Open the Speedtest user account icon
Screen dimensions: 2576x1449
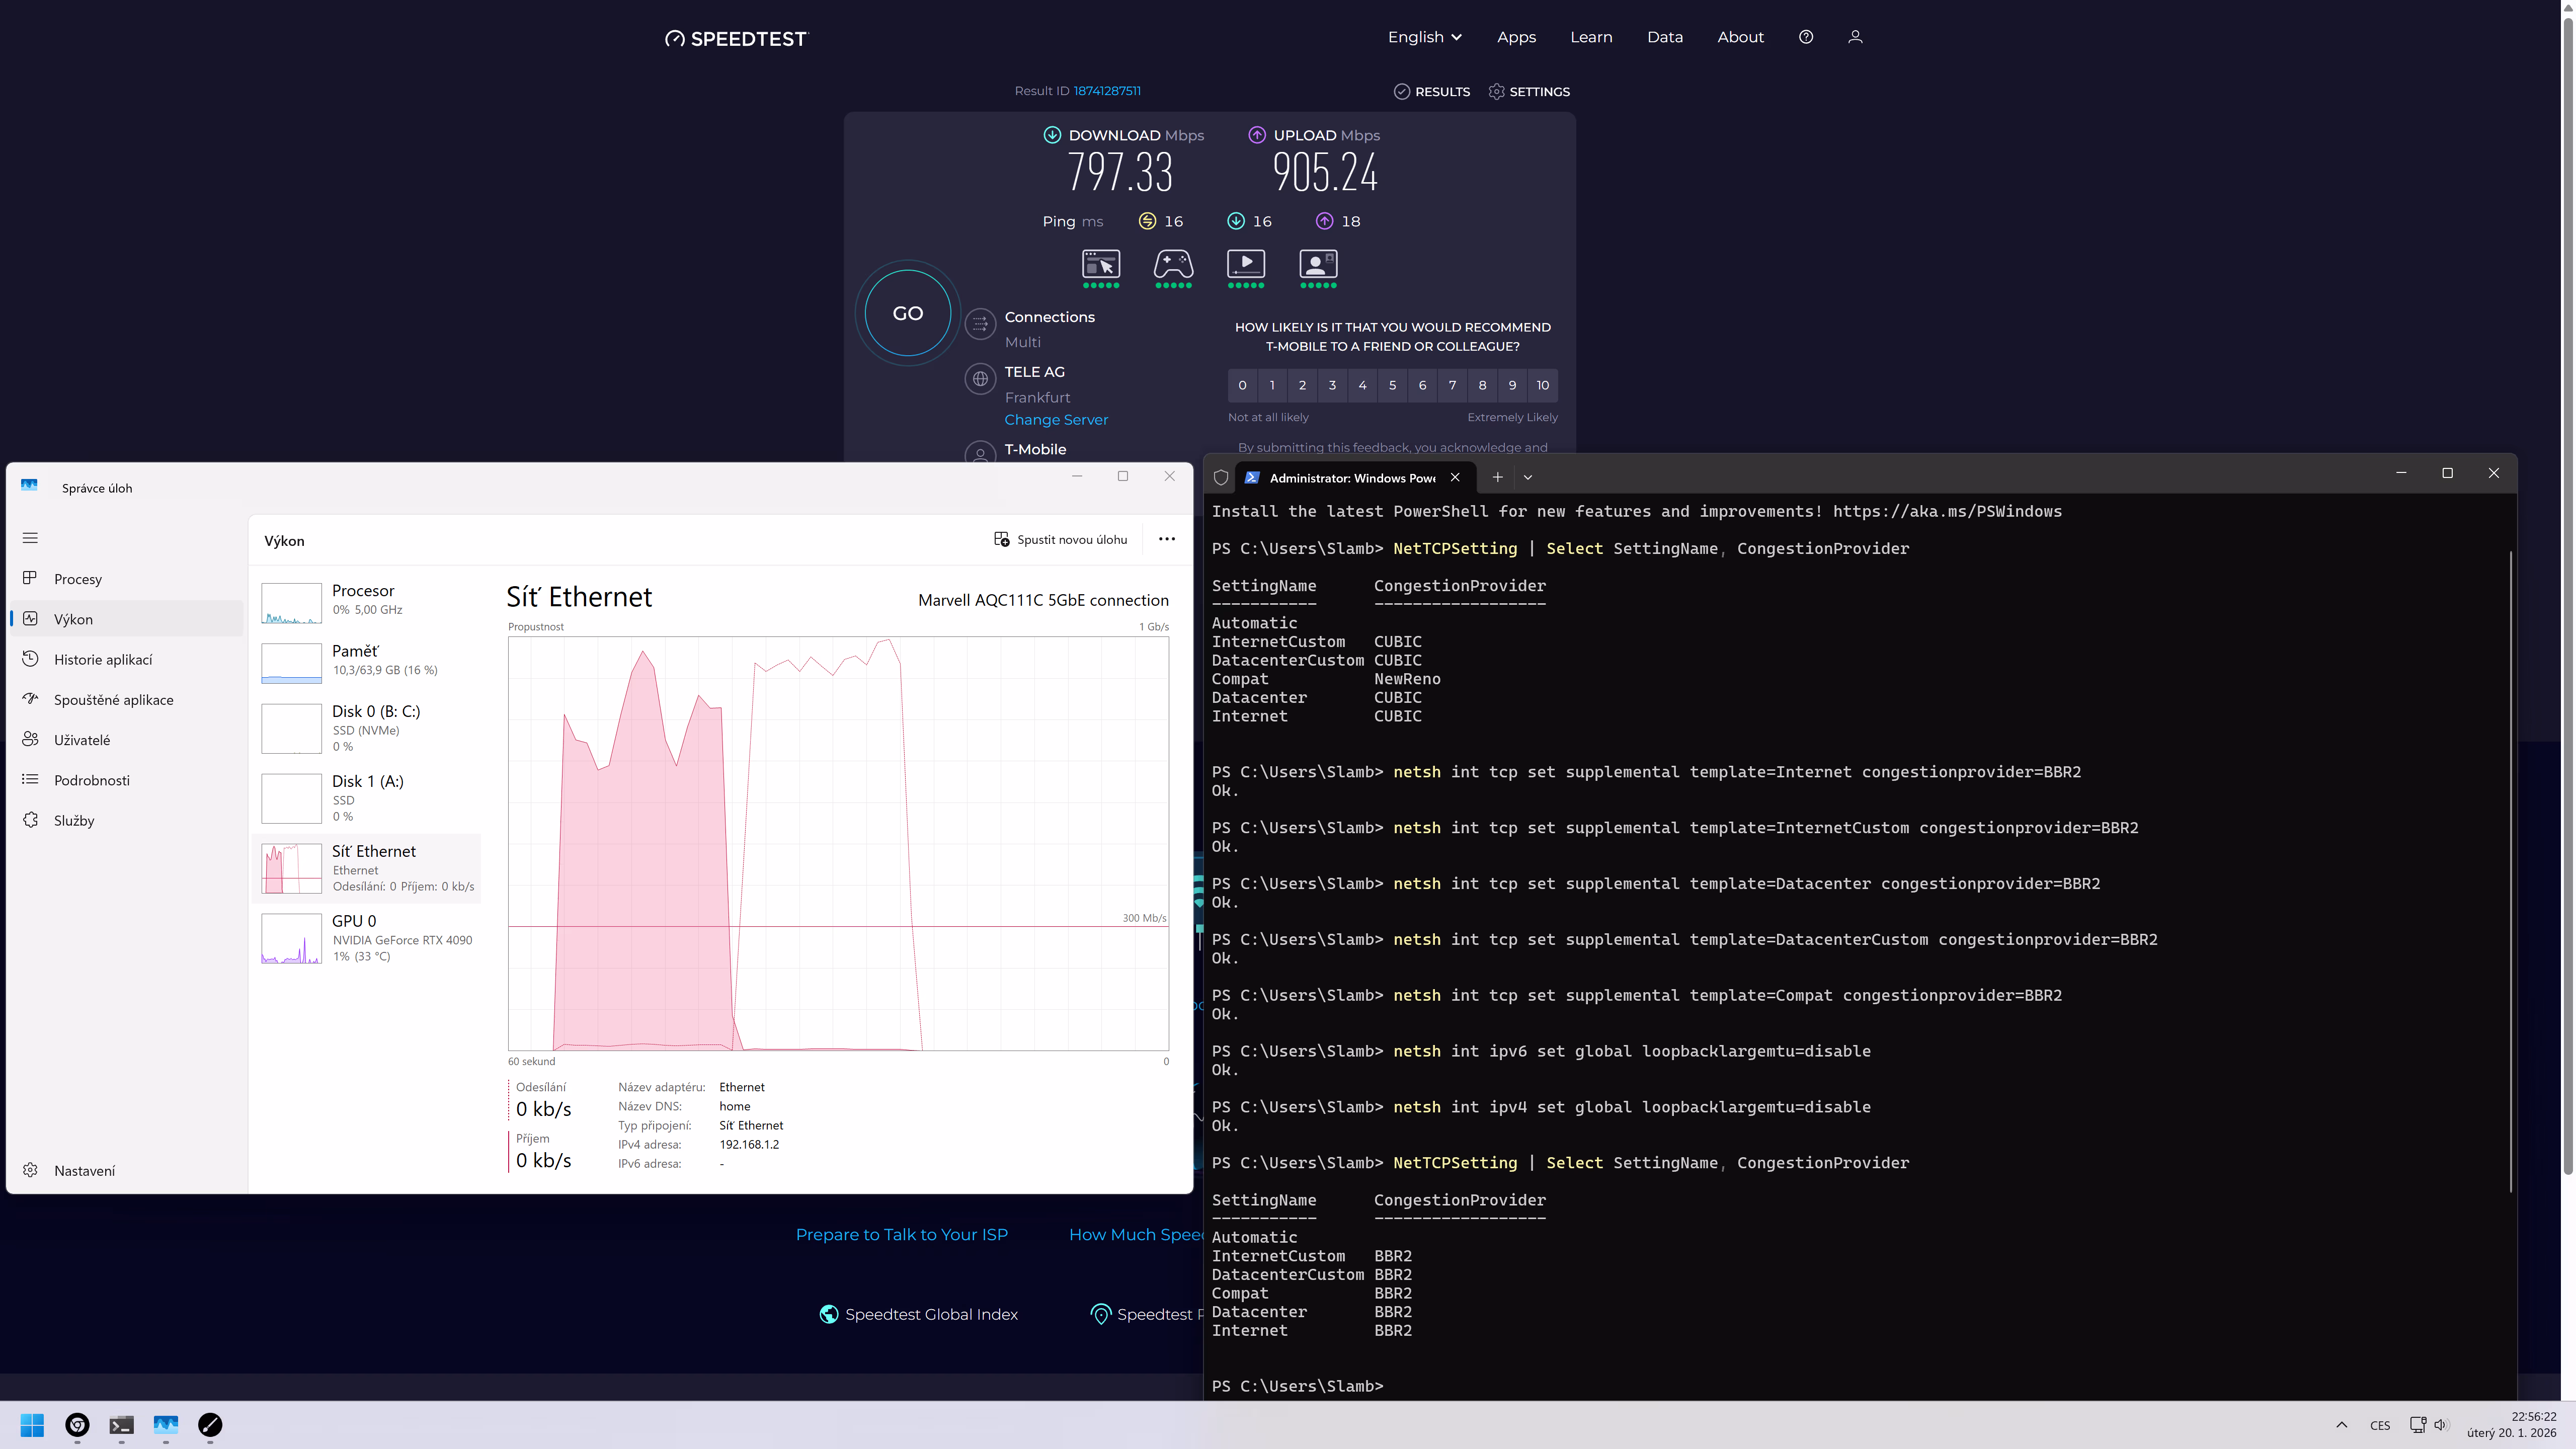[1854, 37]
